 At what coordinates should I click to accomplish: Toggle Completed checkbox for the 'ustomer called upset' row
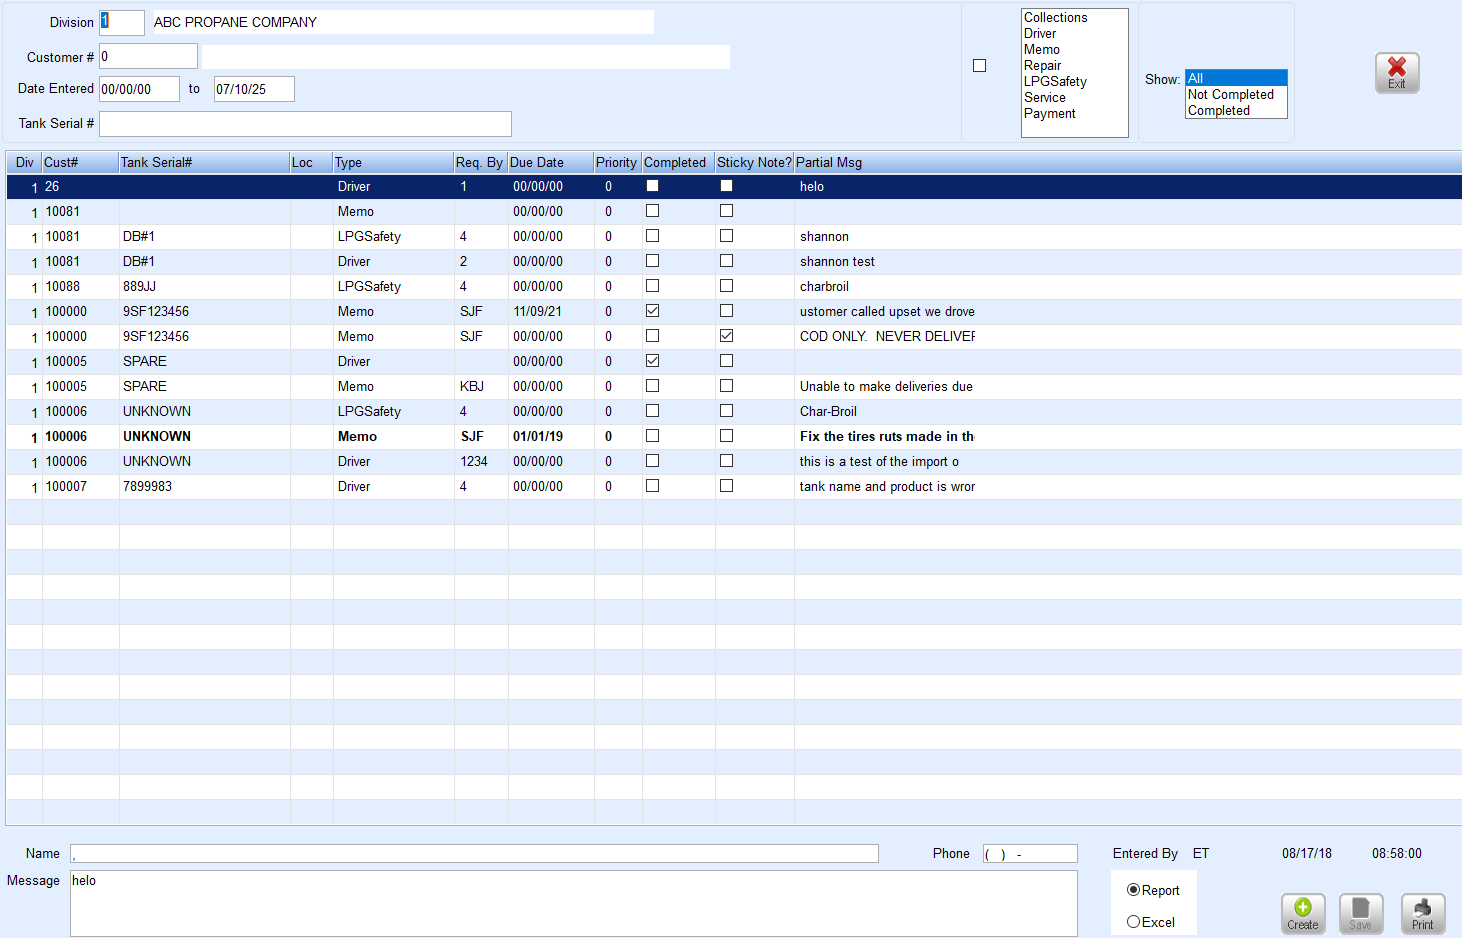[x=652, y=311]
